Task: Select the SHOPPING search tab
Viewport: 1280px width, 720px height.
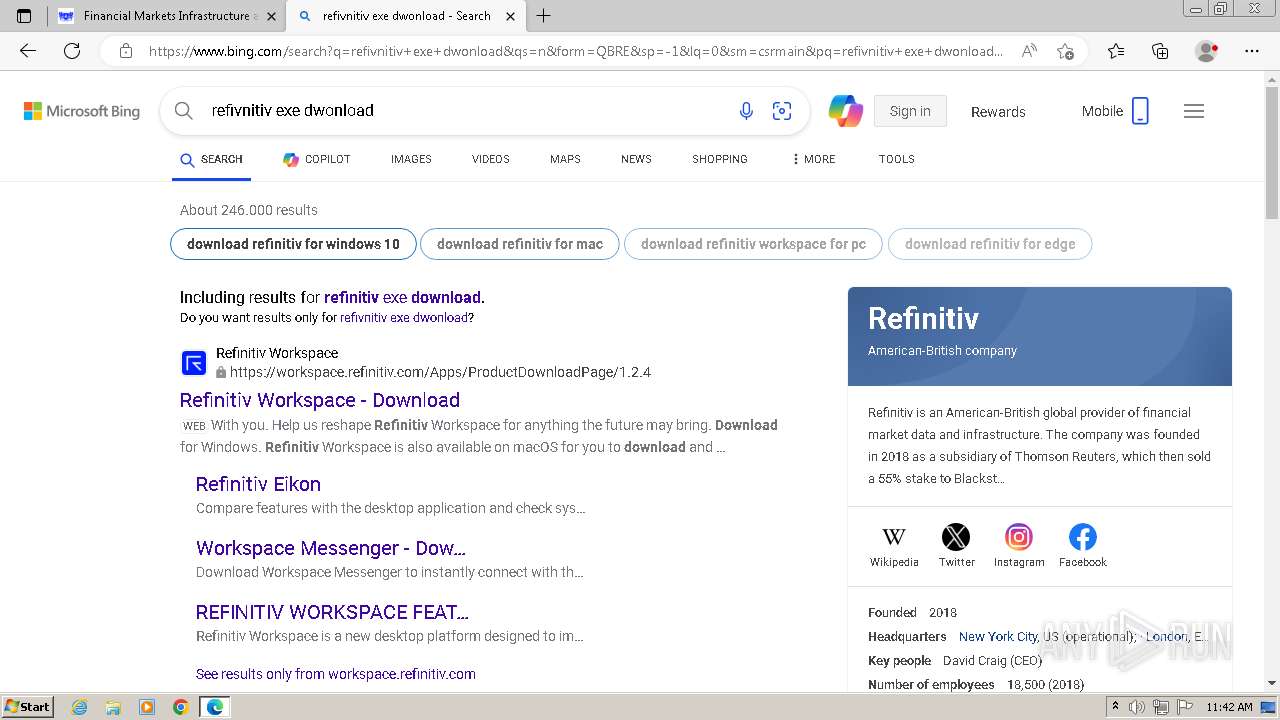Action: coord(719,159)
